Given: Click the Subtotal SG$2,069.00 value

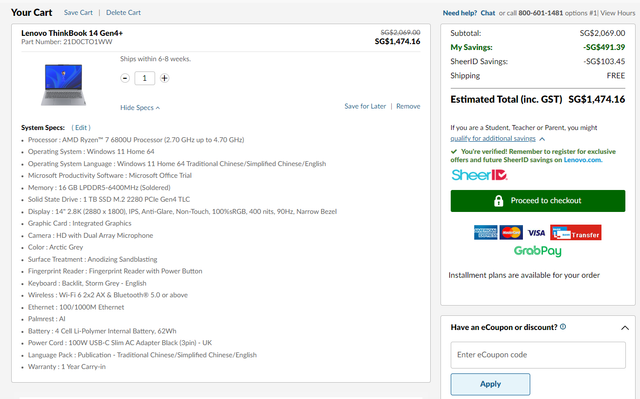Looking at the screenshot, I should [x=602, y=33].
